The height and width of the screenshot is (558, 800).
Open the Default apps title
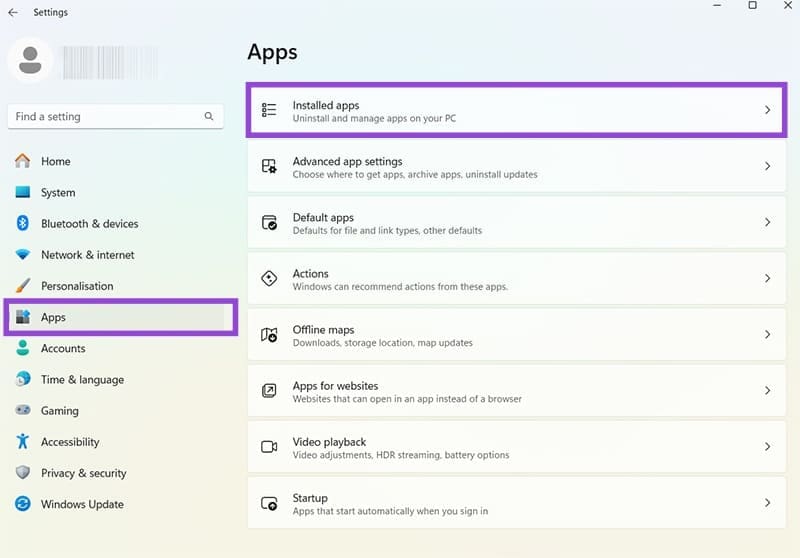pyautogui.click(x=323, y=217)
